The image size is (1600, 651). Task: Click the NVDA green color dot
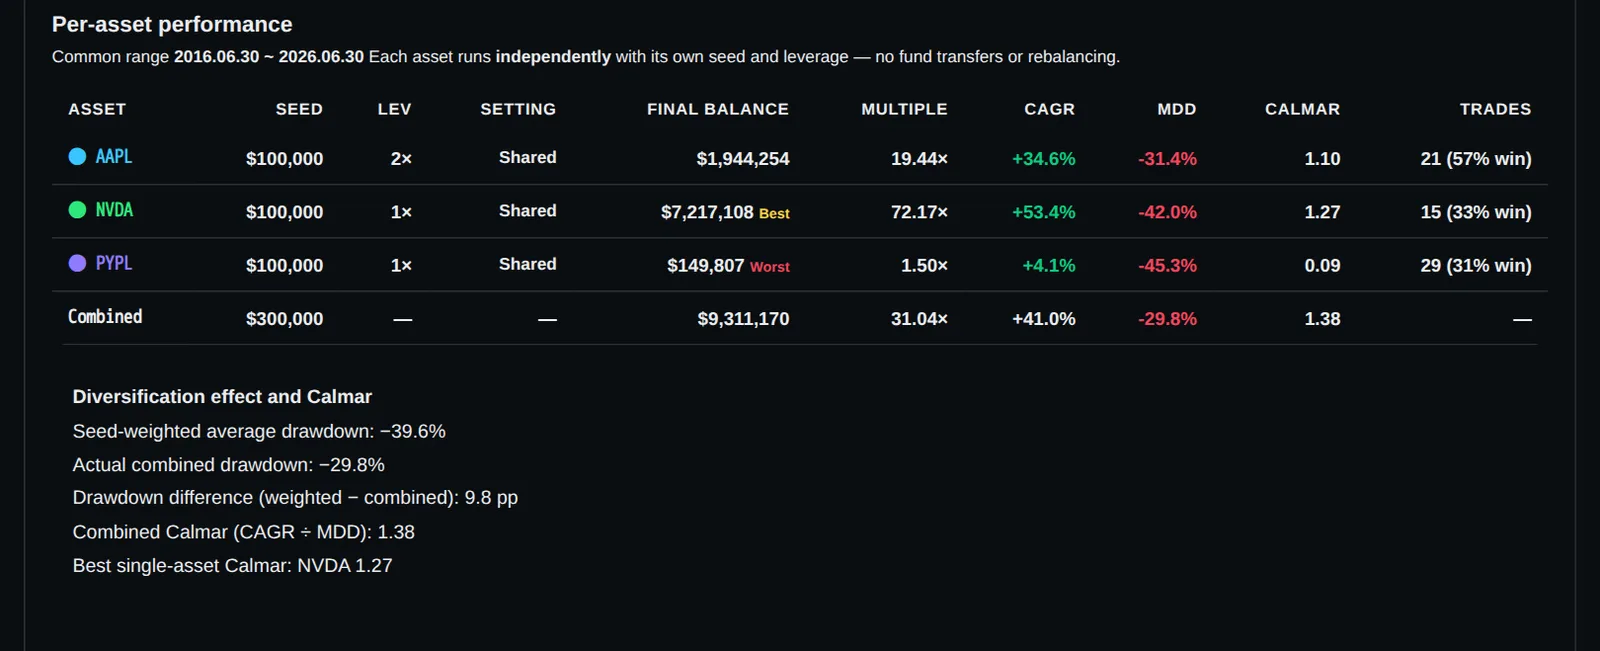pyautogui.click(x=77, y=209)
